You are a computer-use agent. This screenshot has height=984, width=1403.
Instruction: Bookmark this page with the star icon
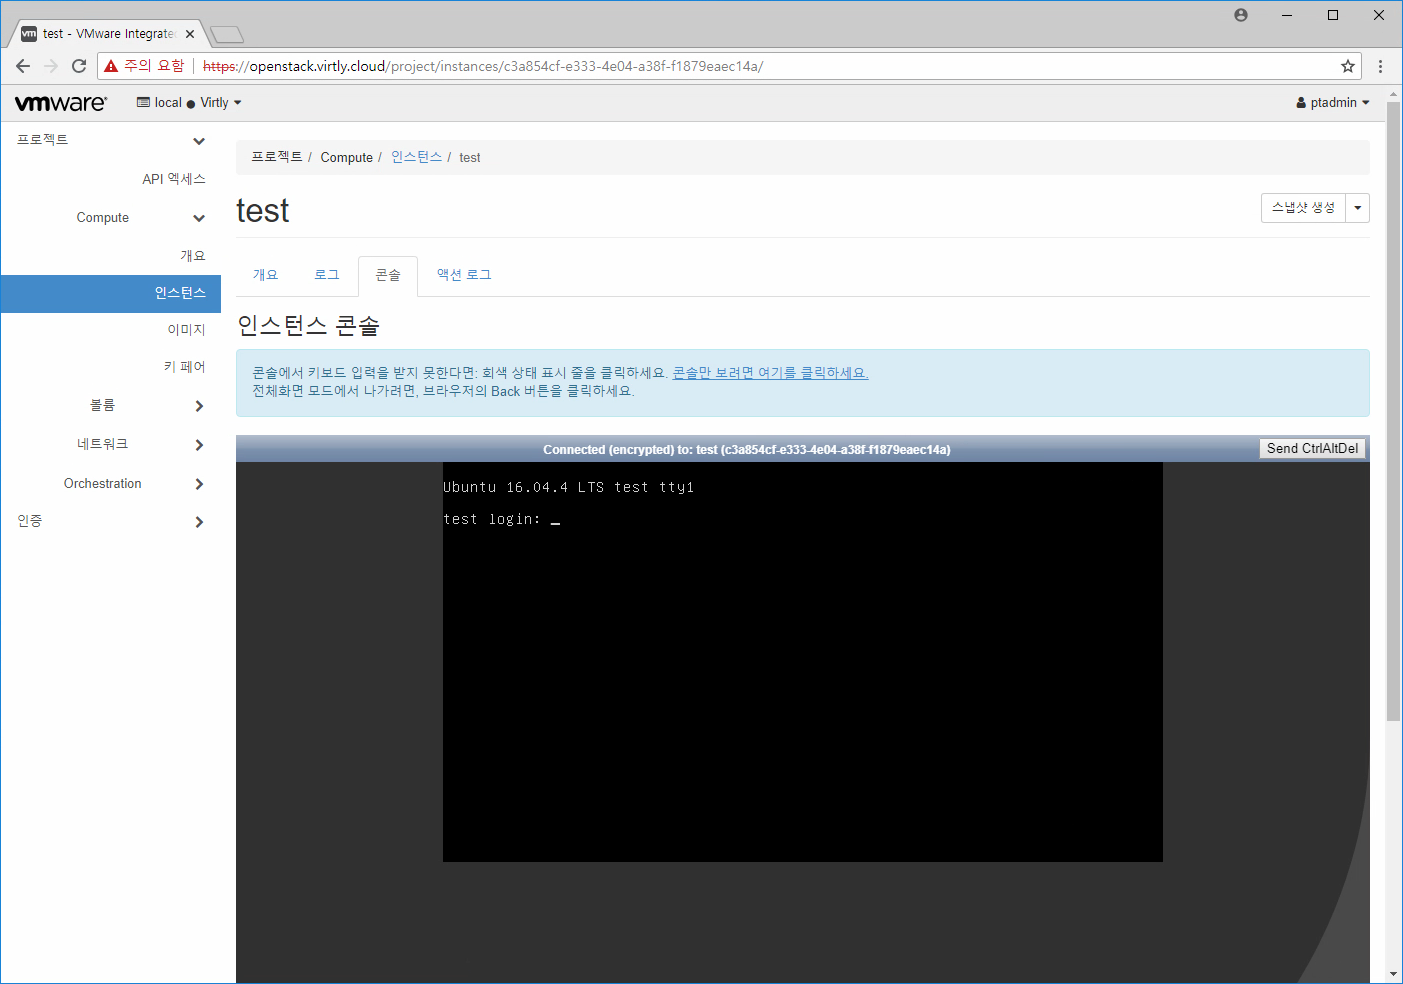click(x=1348, y=66)
